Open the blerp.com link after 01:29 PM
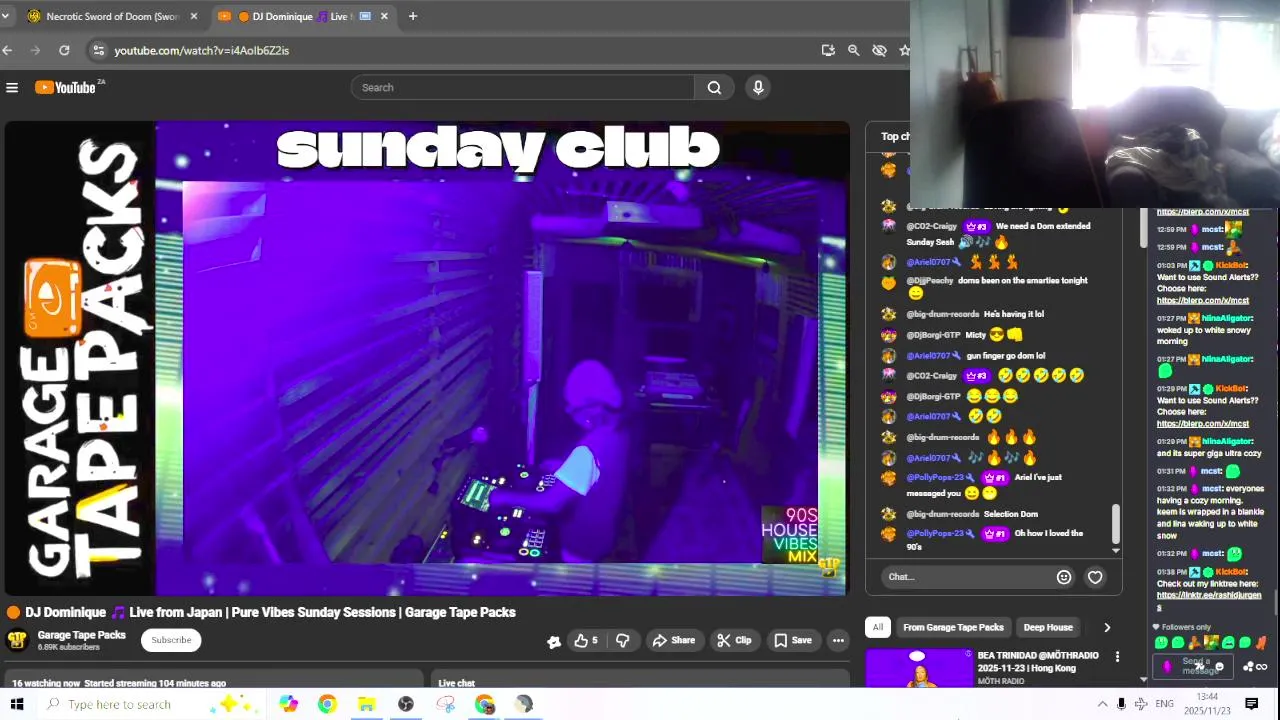The image size is (1280, 720). click(x=1203, y=424)
